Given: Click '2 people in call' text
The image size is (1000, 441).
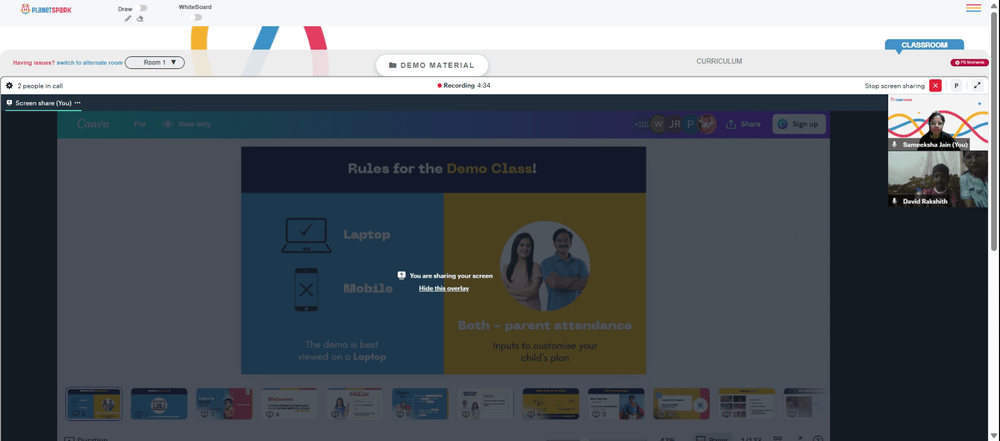Looking at the screenshot, I should (x=40, y=86).
